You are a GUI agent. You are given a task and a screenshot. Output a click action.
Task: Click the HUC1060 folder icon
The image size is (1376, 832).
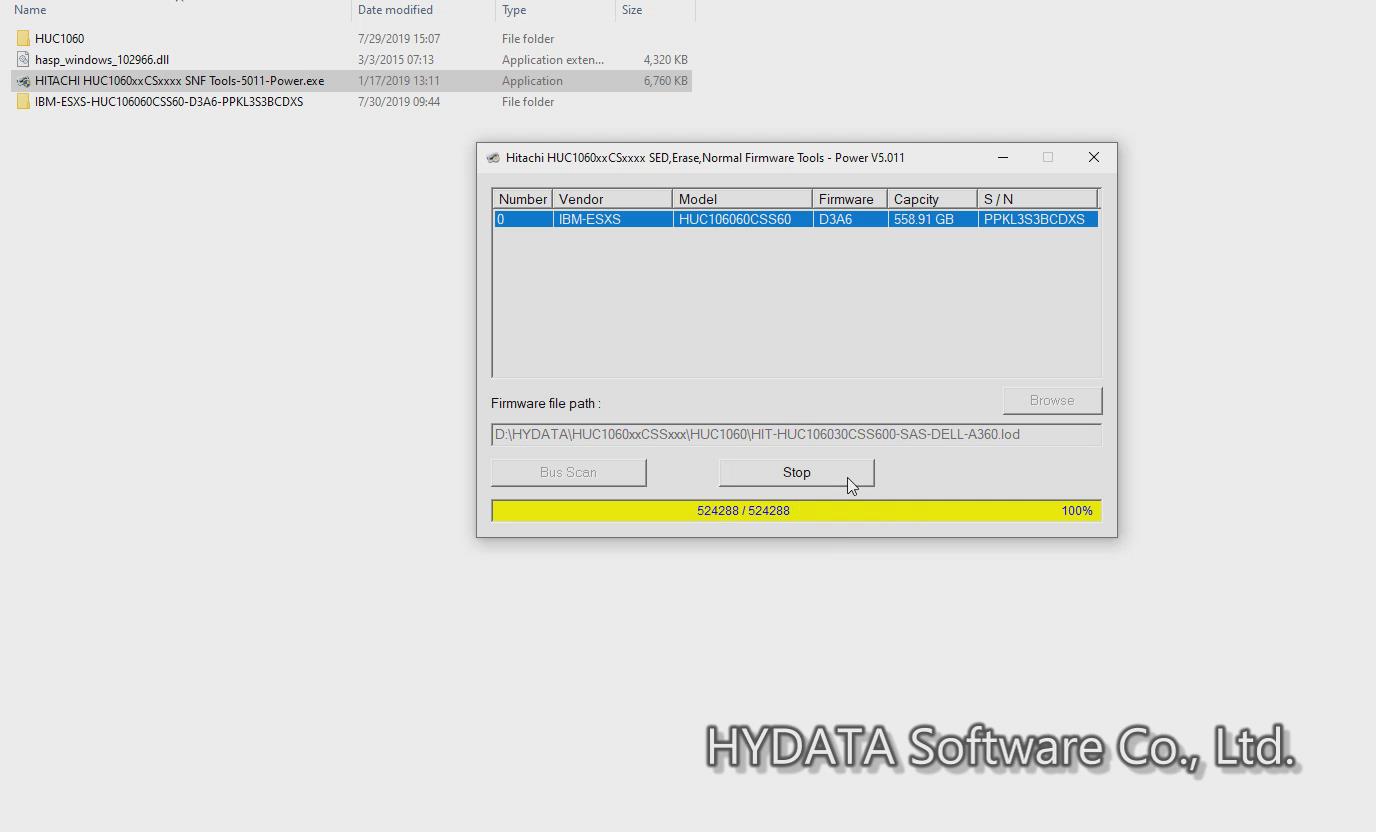[23, 39]
